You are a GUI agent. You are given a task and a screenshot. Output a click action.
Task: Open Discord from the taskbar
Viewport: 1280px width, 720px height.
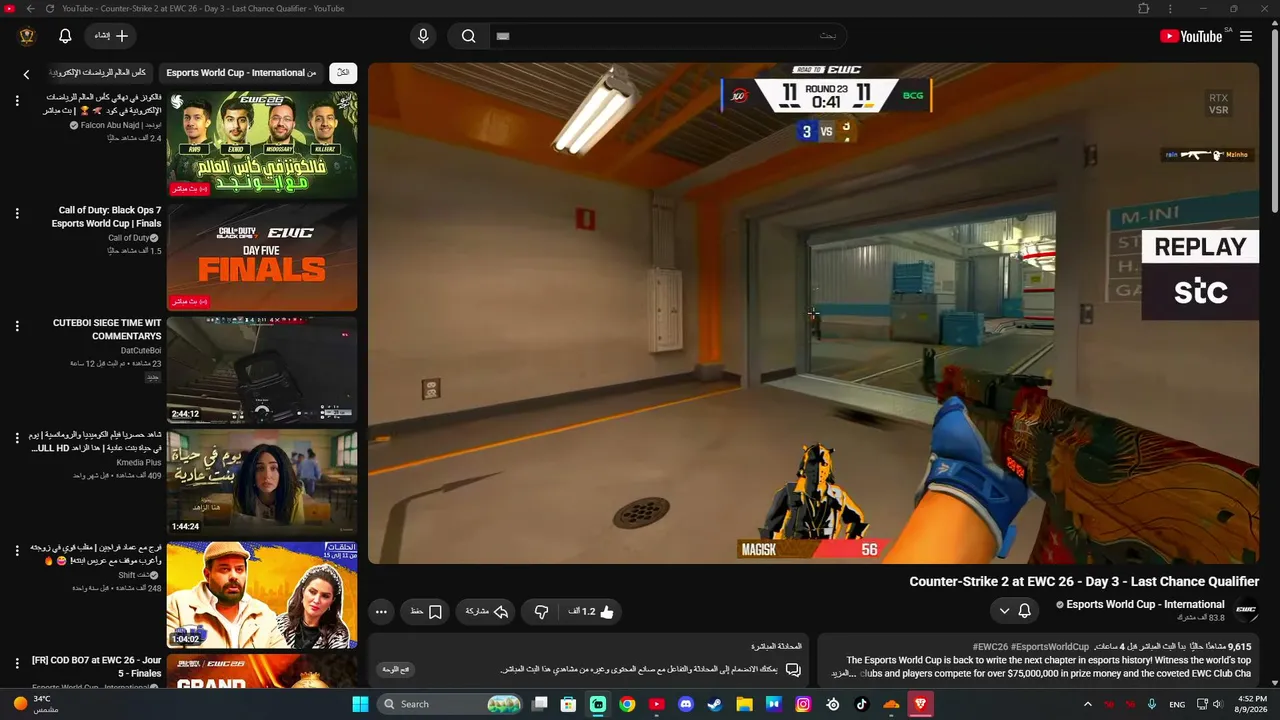(686, 704)
